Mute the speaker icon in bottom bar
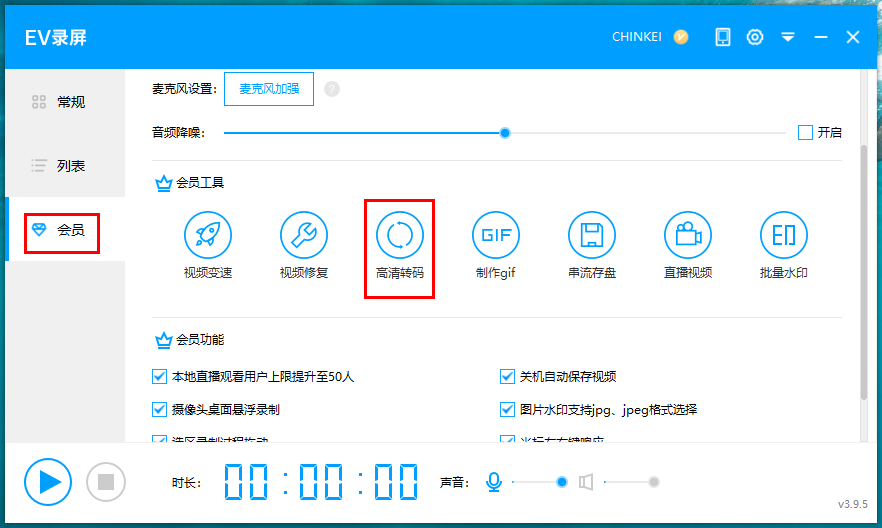 coord(586,482)
